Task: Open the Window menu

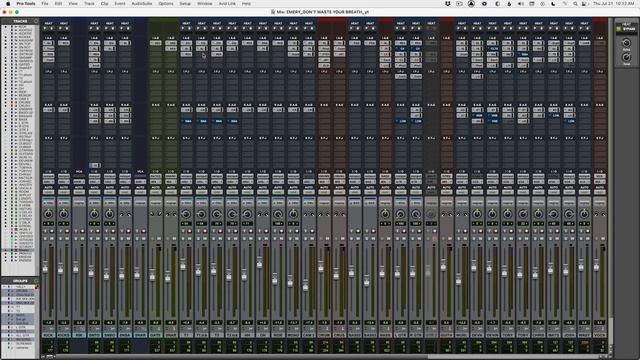Action: (204, 4)
